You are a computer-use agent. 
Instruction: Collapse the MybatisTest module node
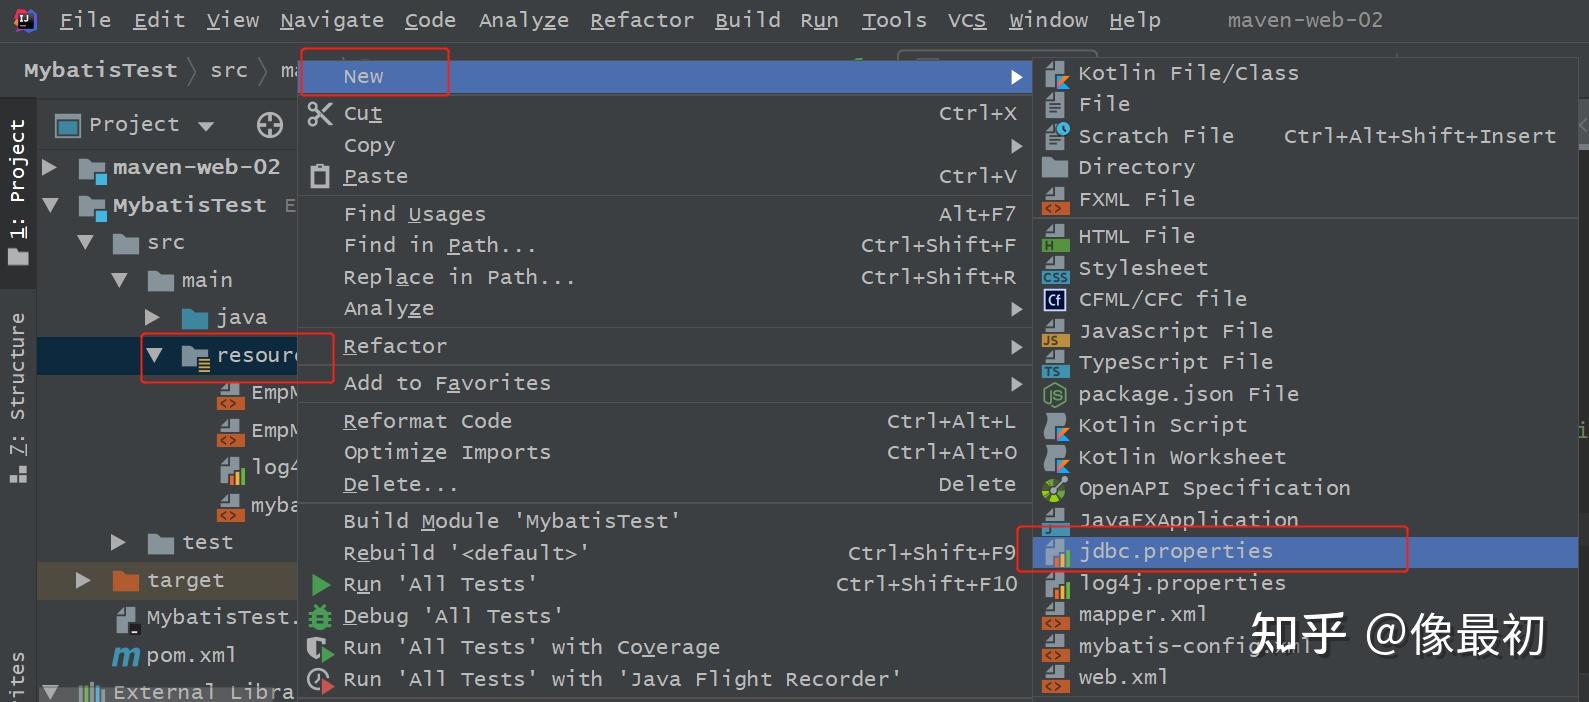51,205
